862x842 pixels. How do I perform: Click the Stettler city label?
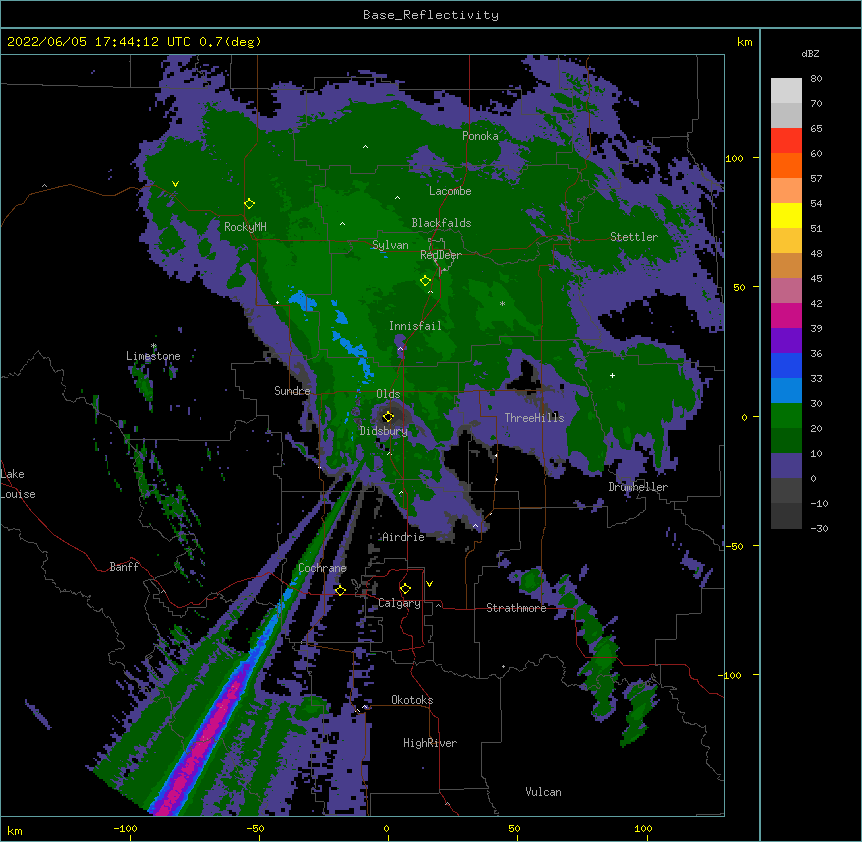pyautogui.click(x=634, y=237)
